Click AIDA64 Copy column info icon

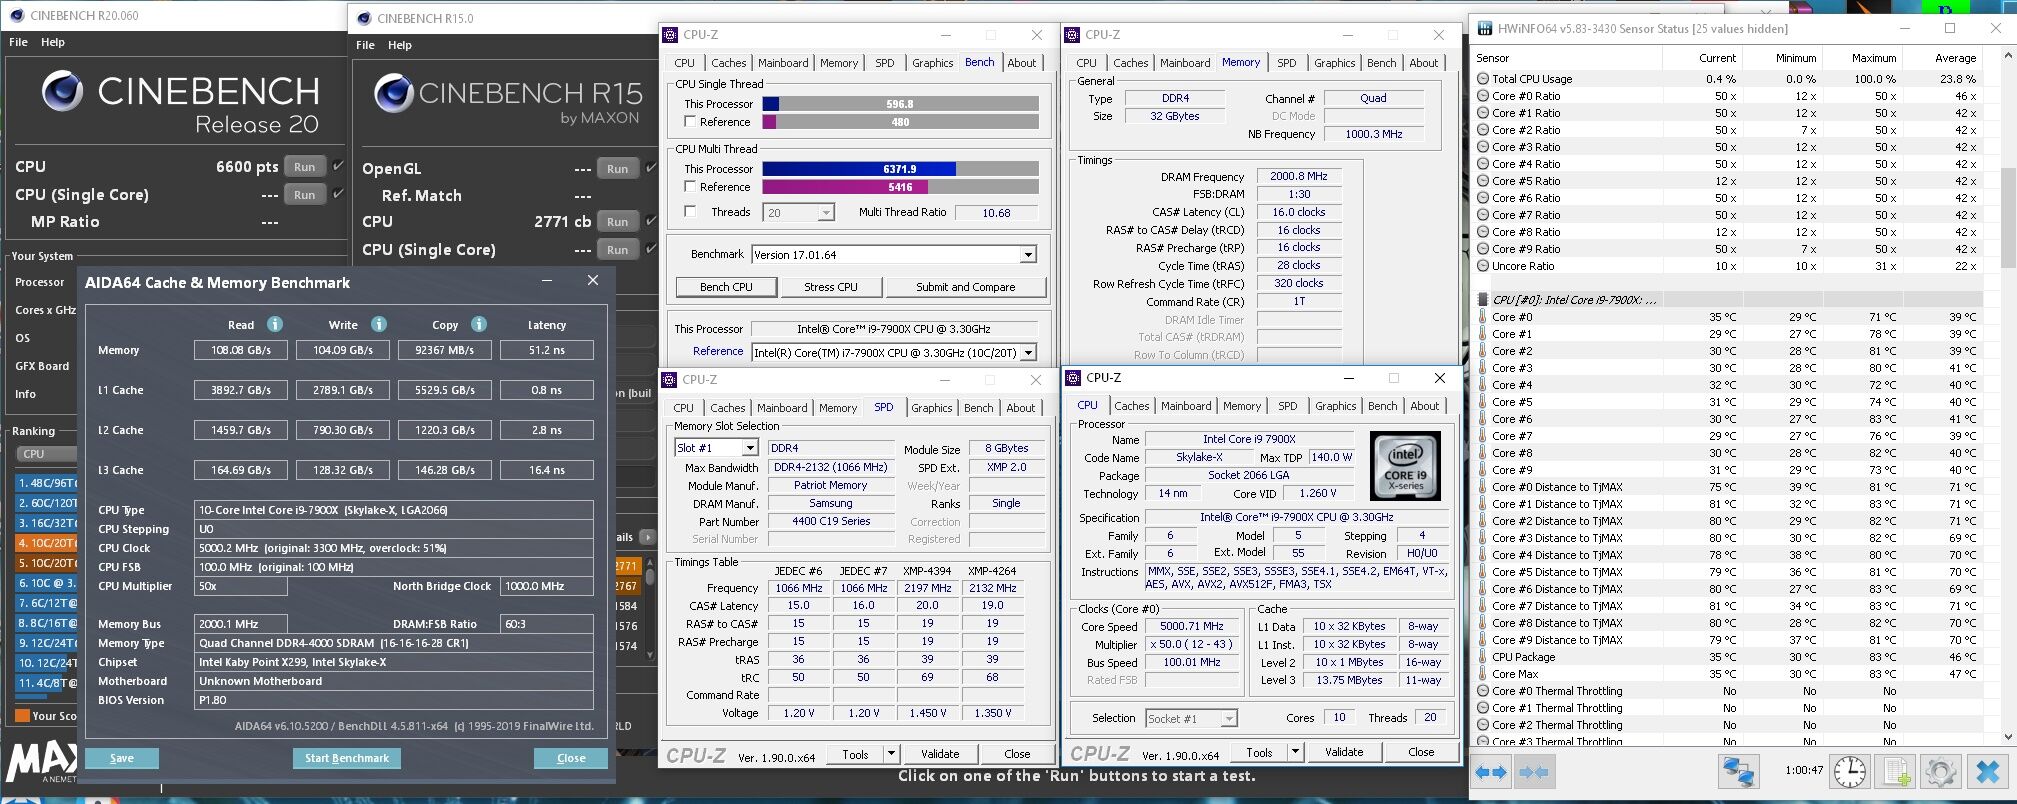(x=479, y=324)
